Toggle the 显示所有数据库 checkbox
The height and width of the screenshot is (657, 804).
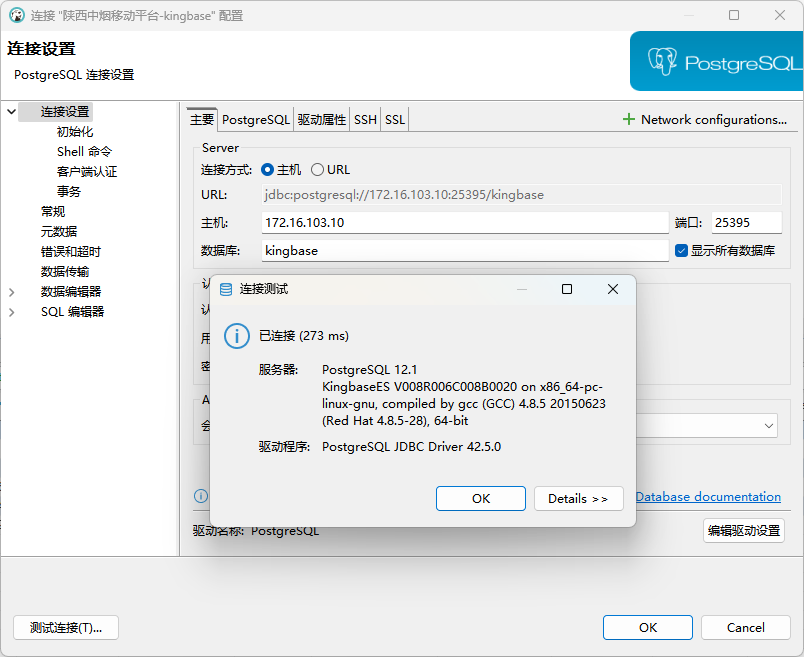click(681, 251)
